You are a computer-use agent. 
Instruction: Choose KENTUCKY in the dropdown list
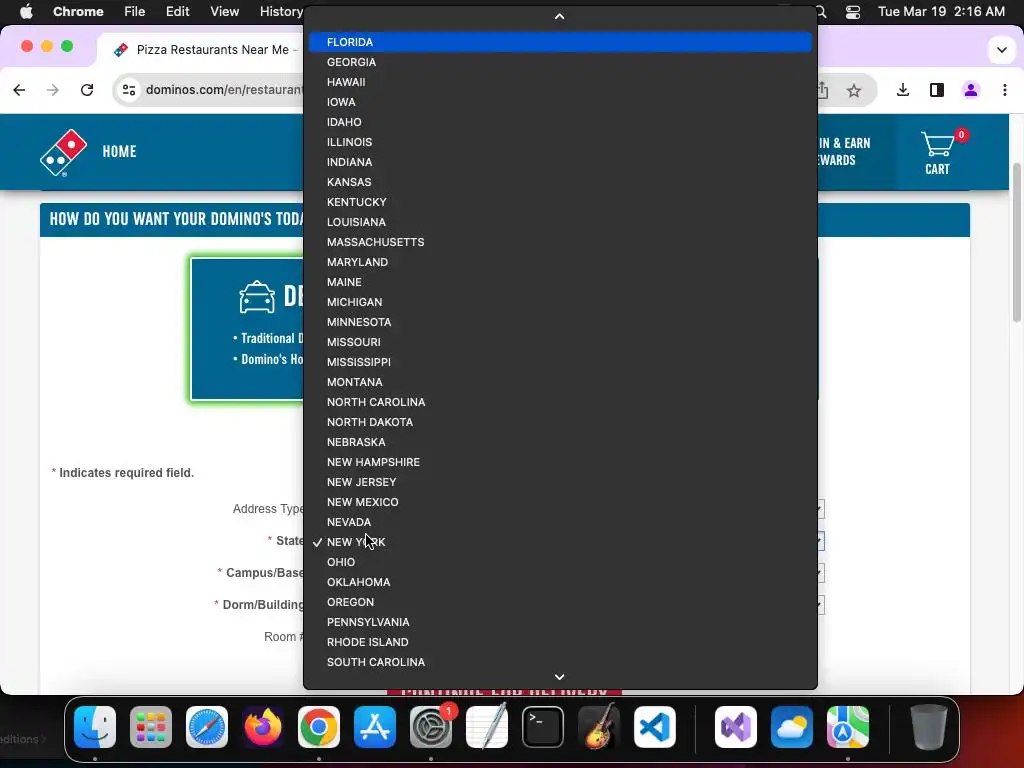tap(560, 202)
